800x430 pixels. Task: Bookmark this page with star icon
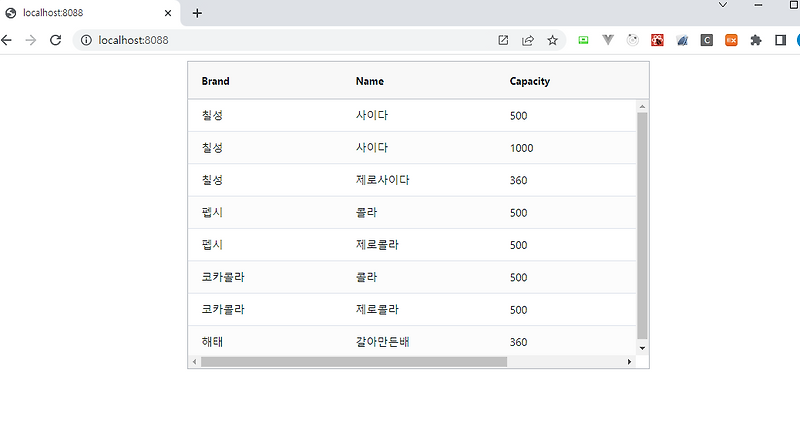click(x=553, y=40)
